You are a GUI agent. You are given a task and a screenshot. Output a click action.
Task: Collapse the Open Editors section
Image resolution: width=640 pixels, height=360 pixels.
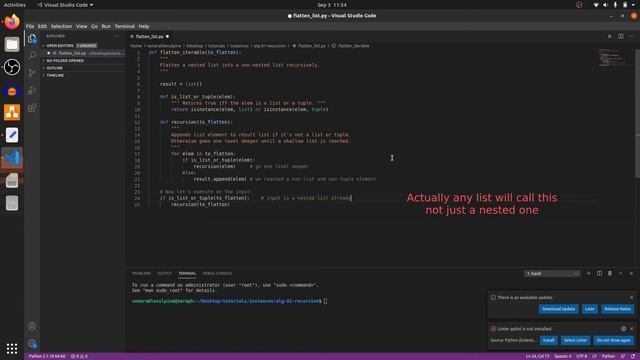(59, 46)
